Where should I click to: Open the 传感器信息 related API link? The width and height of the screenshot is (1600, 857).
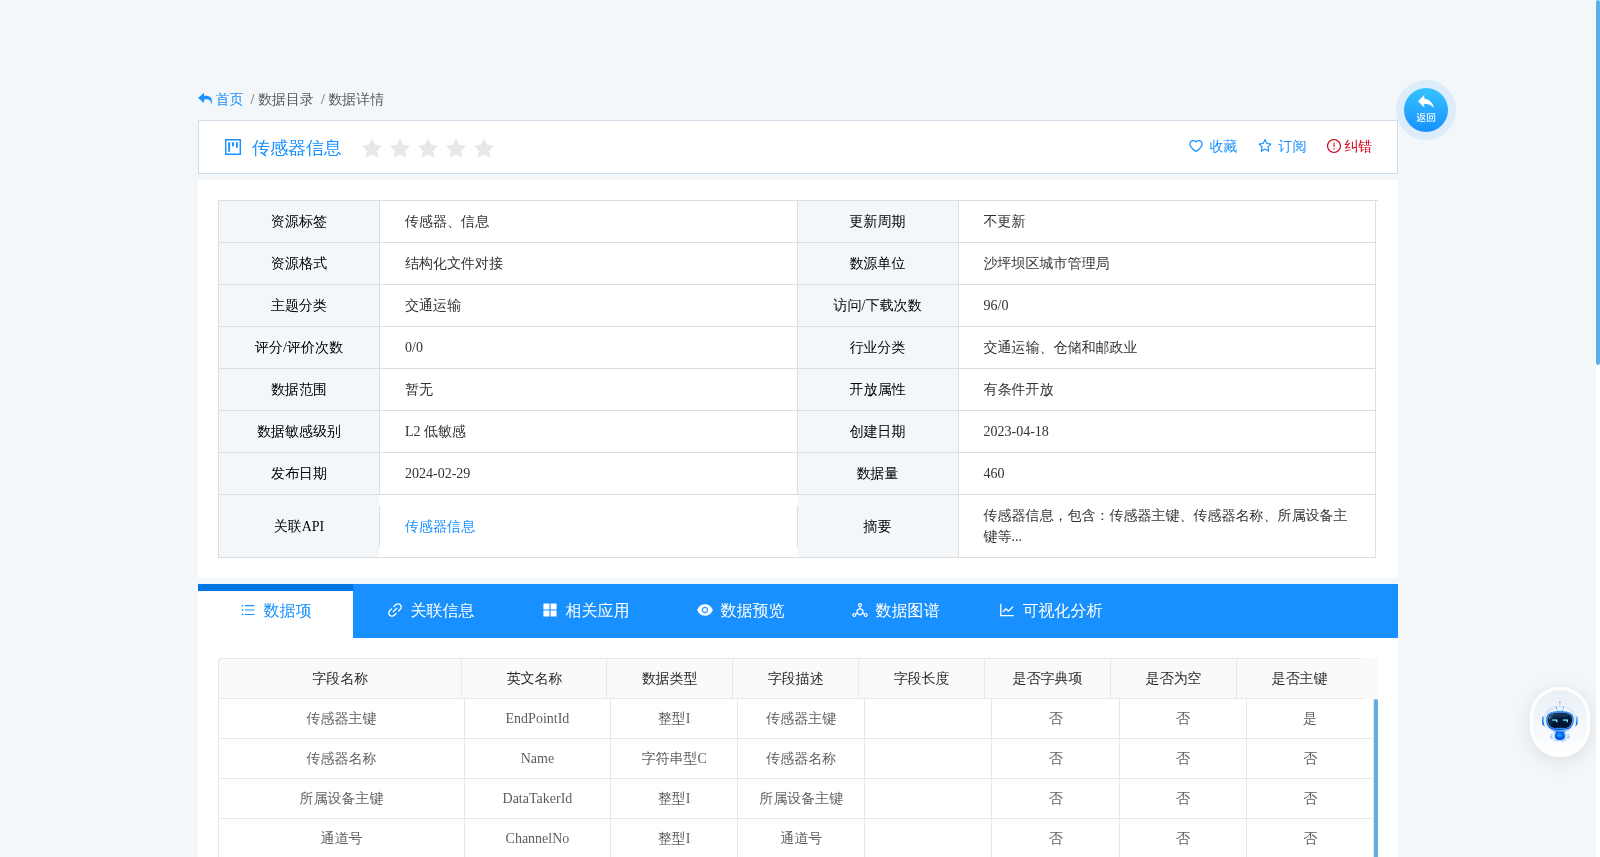[x=440, y=527]
